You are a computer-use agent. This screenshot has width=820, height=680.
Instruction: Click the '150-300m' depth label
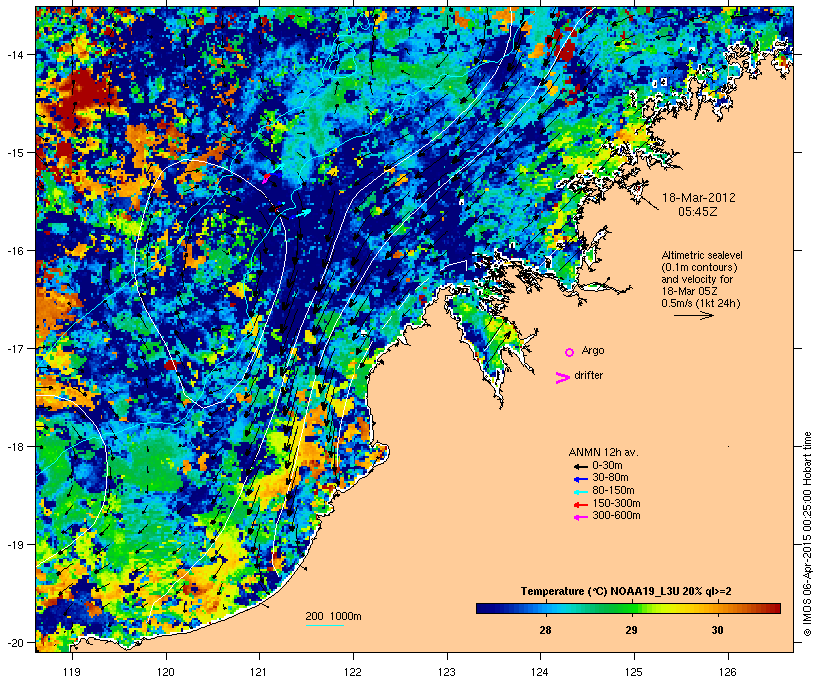pyautogui.click(x=616, y=504)
